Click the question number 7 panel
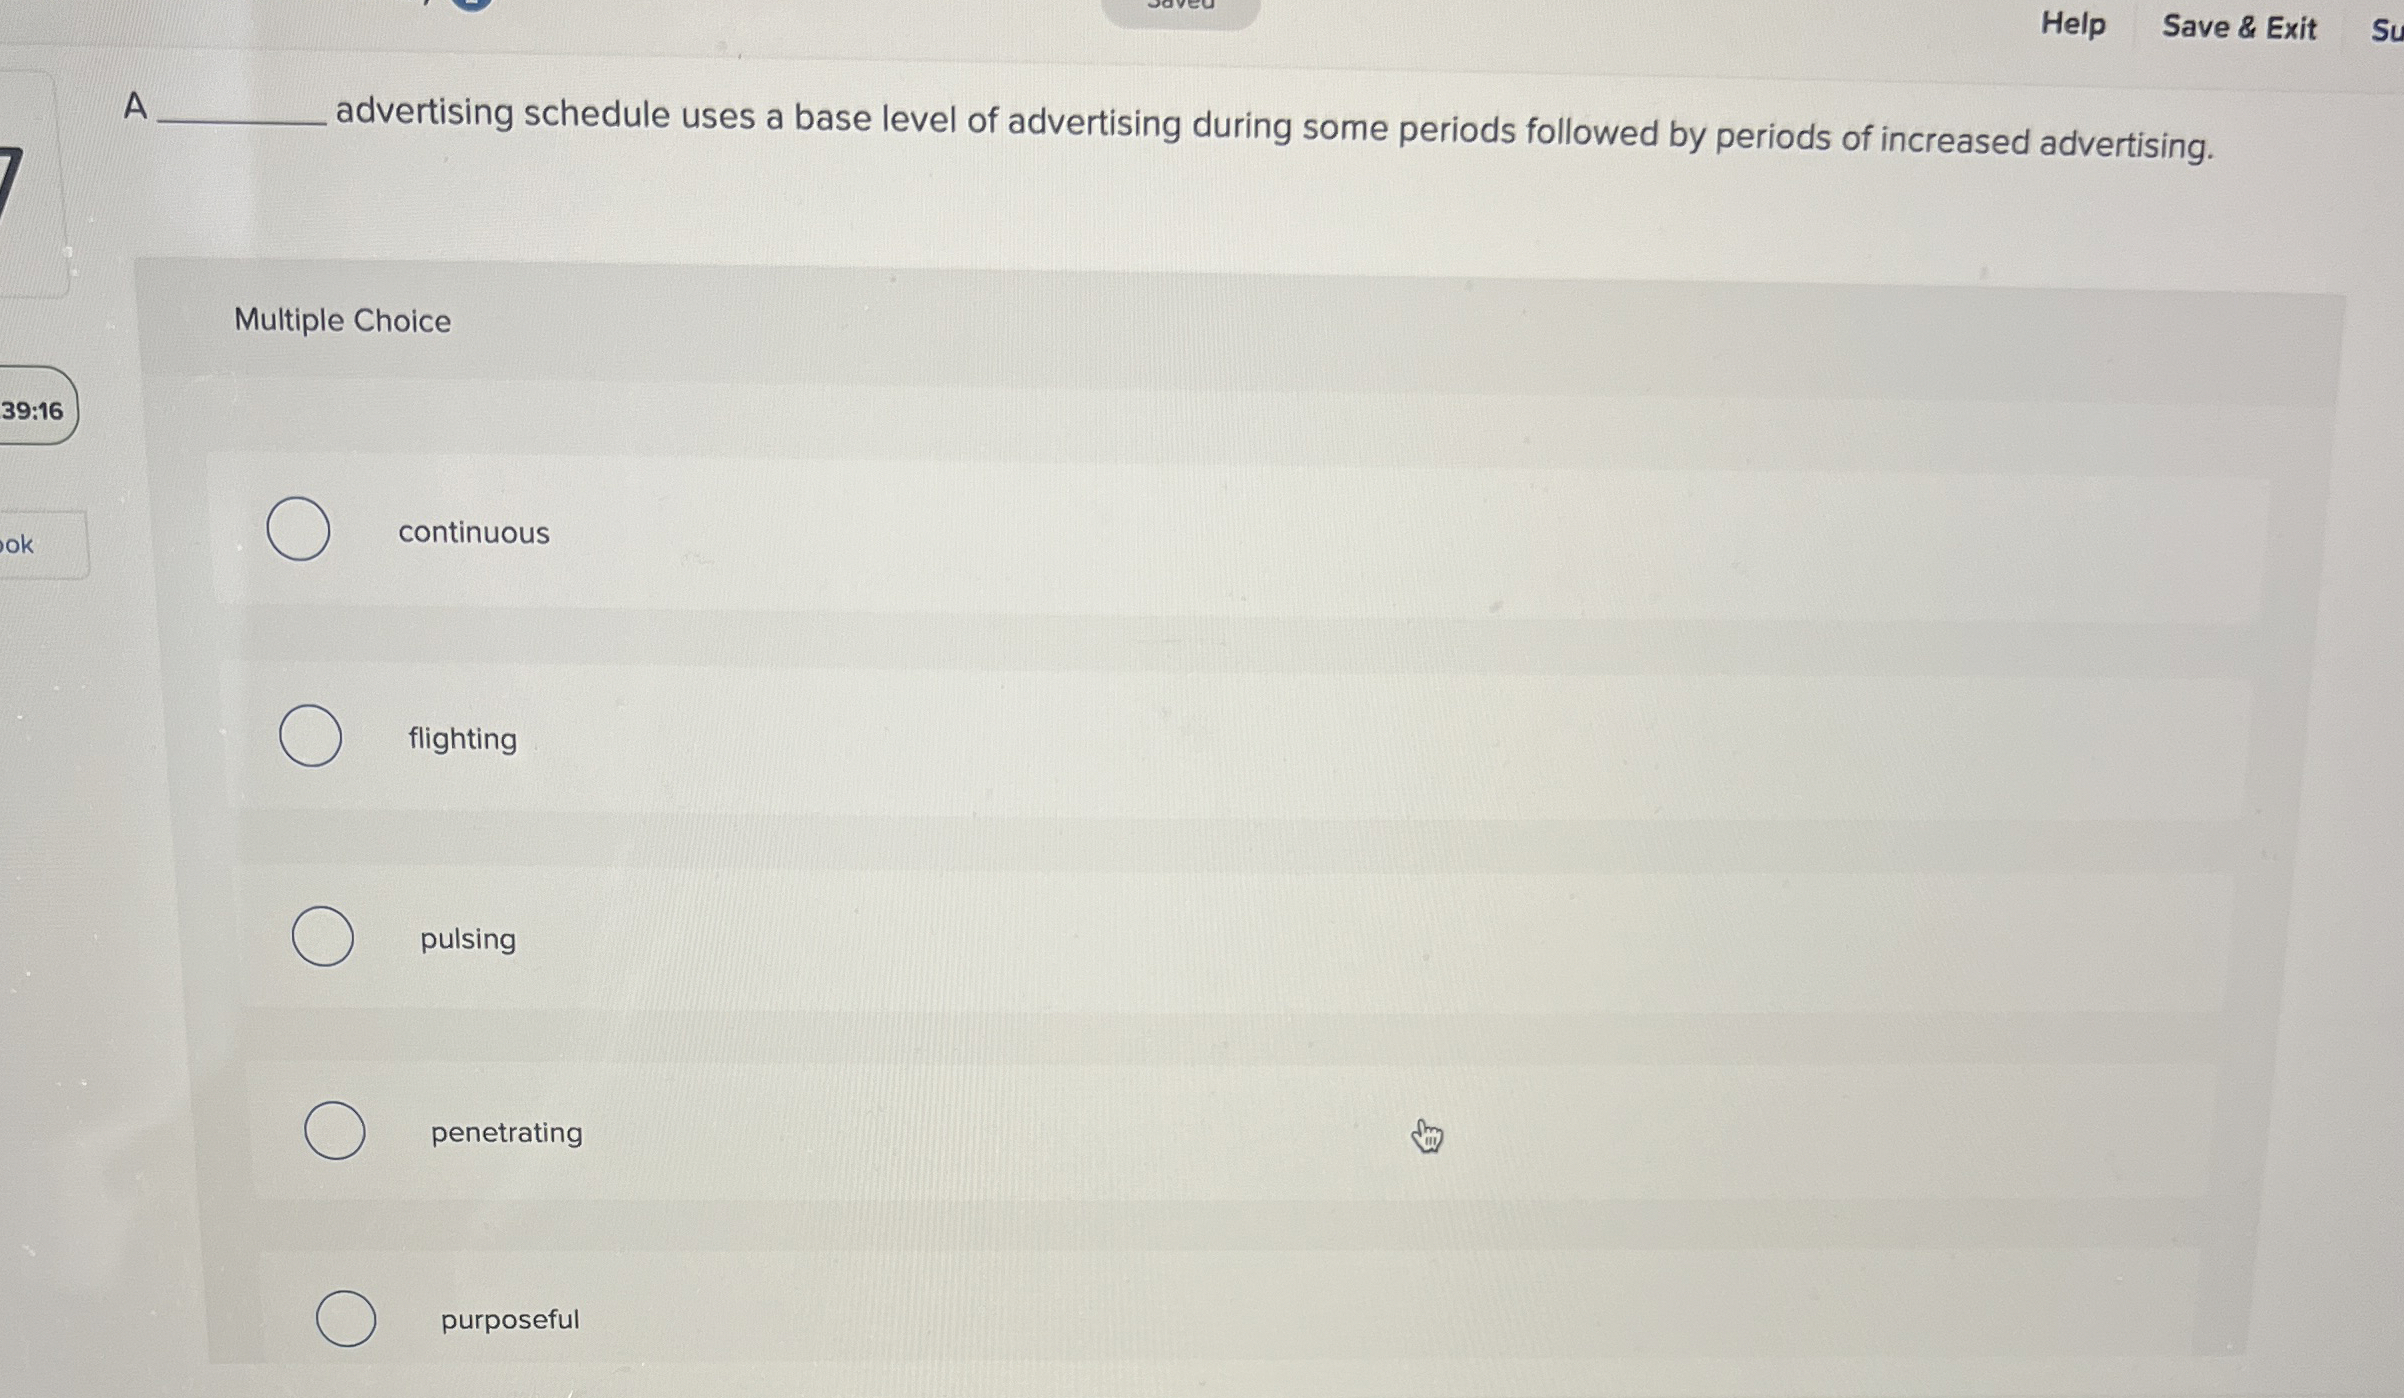This screenshot has width=2404, height=1398. point(30,180)
